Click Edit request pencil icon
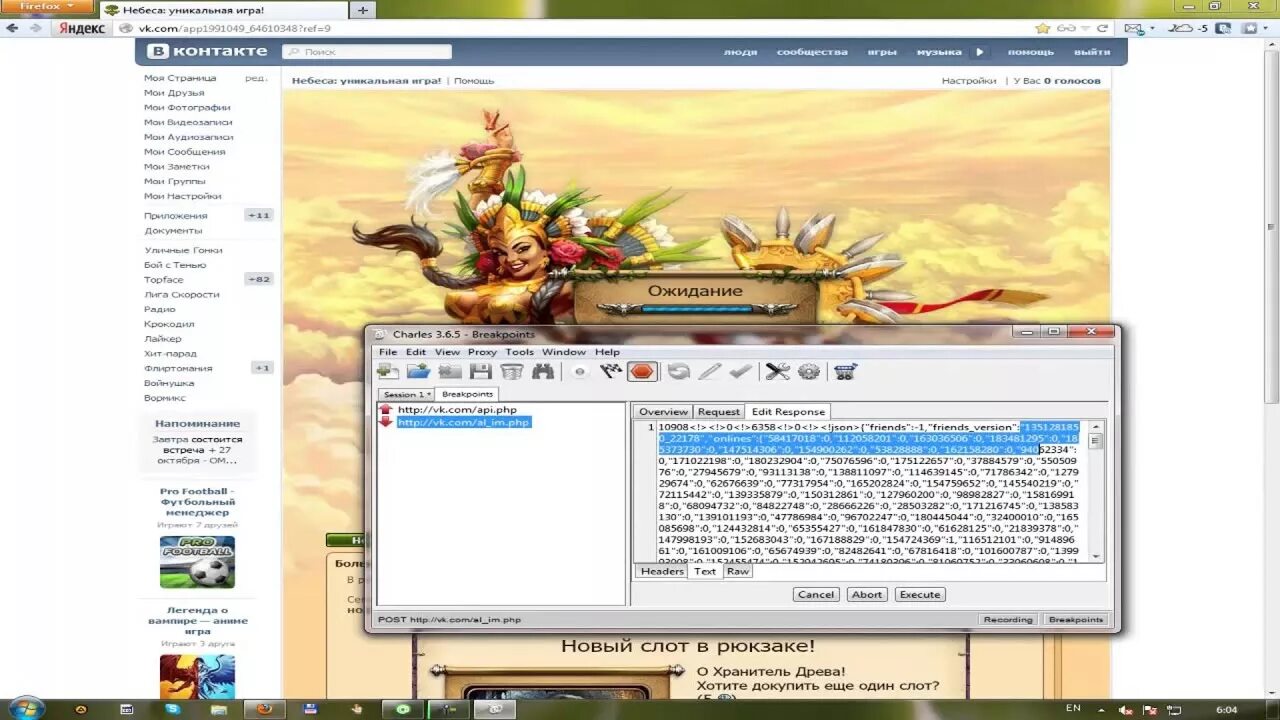This screenshot has height=720, width=1280. [709, 372]
